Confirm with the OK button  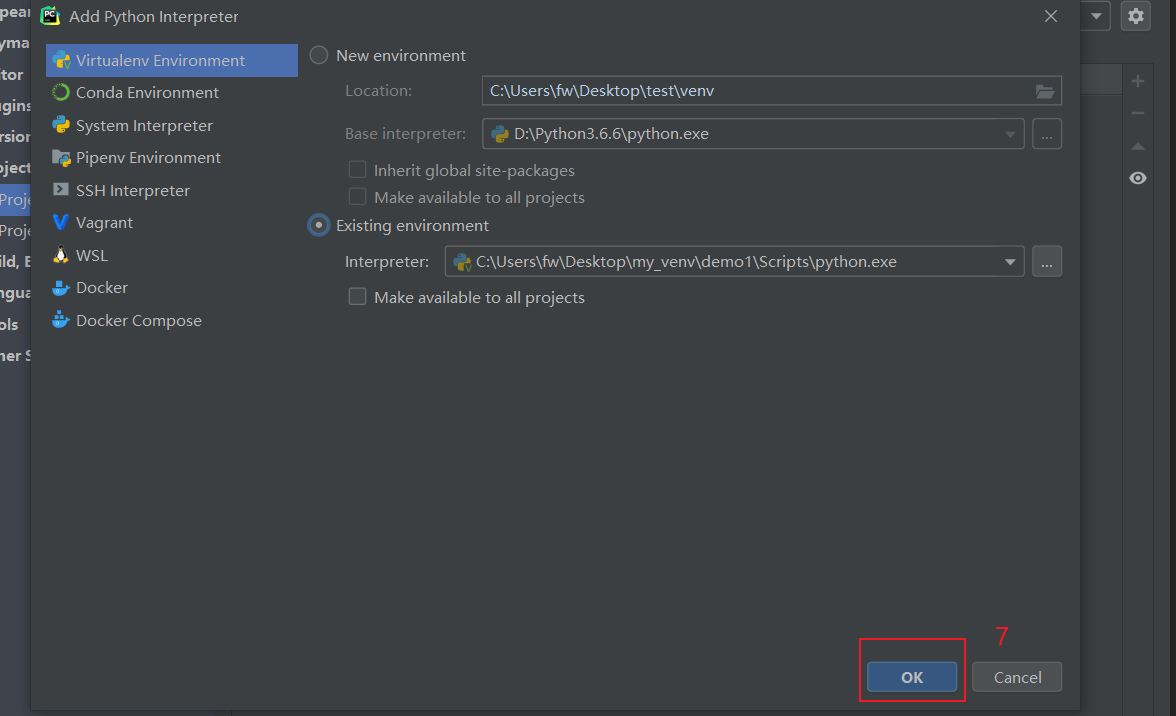(912, 677)
